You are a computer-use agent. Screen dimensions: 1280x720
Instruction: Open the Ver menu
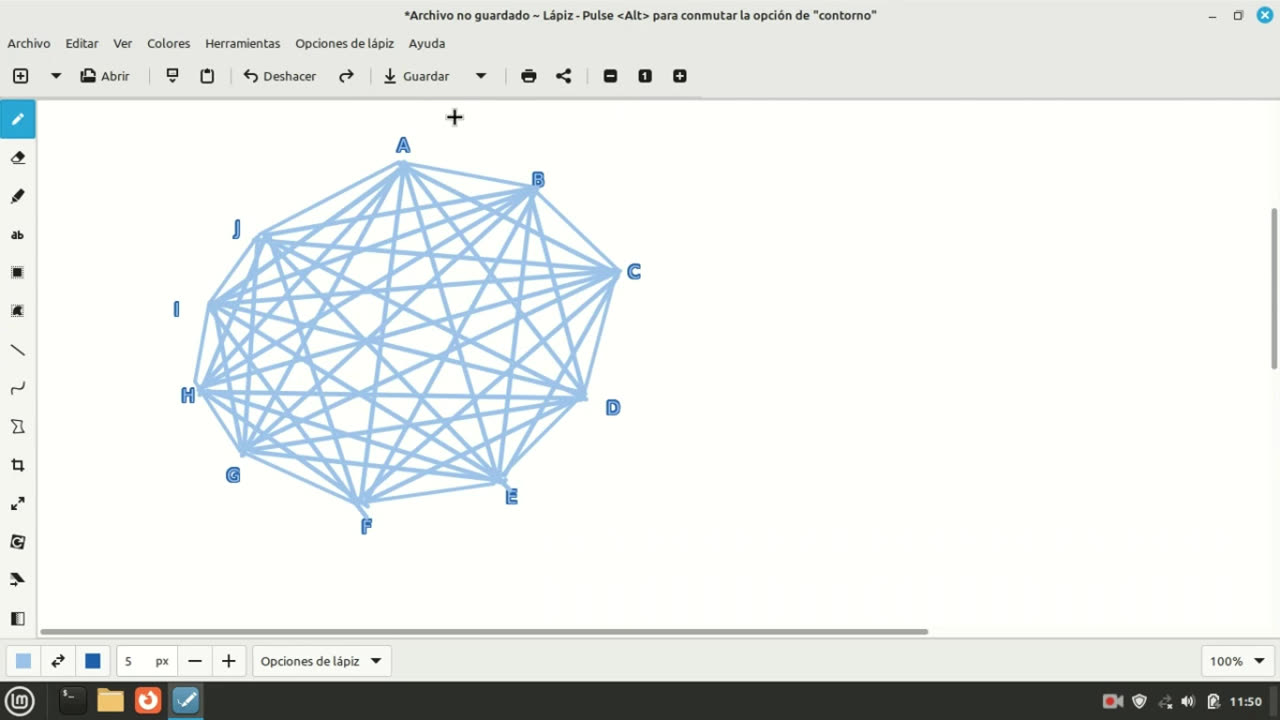123,43
